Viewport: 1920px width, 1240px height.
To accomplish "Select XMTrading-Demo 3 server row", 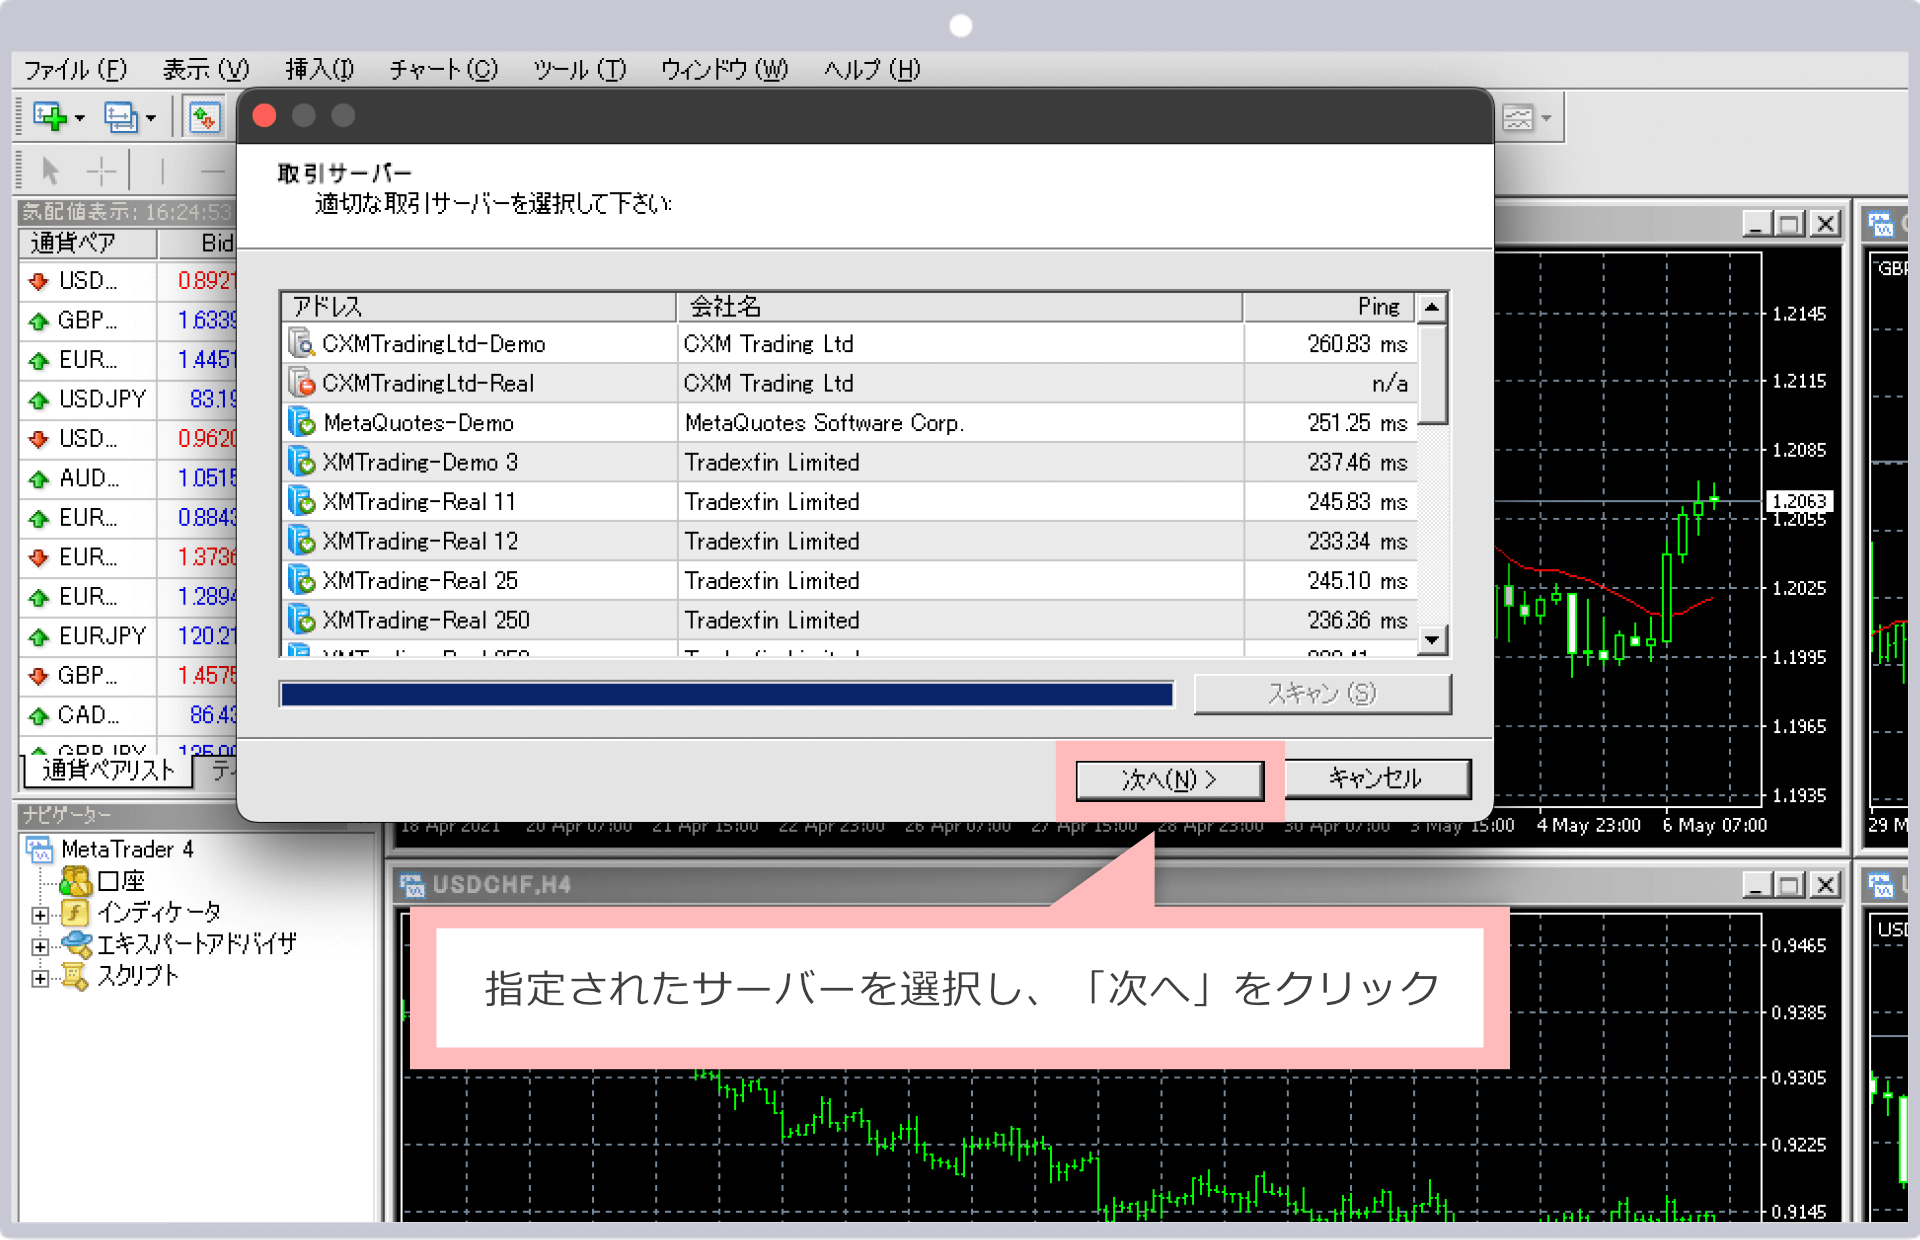I will [848, 462].
